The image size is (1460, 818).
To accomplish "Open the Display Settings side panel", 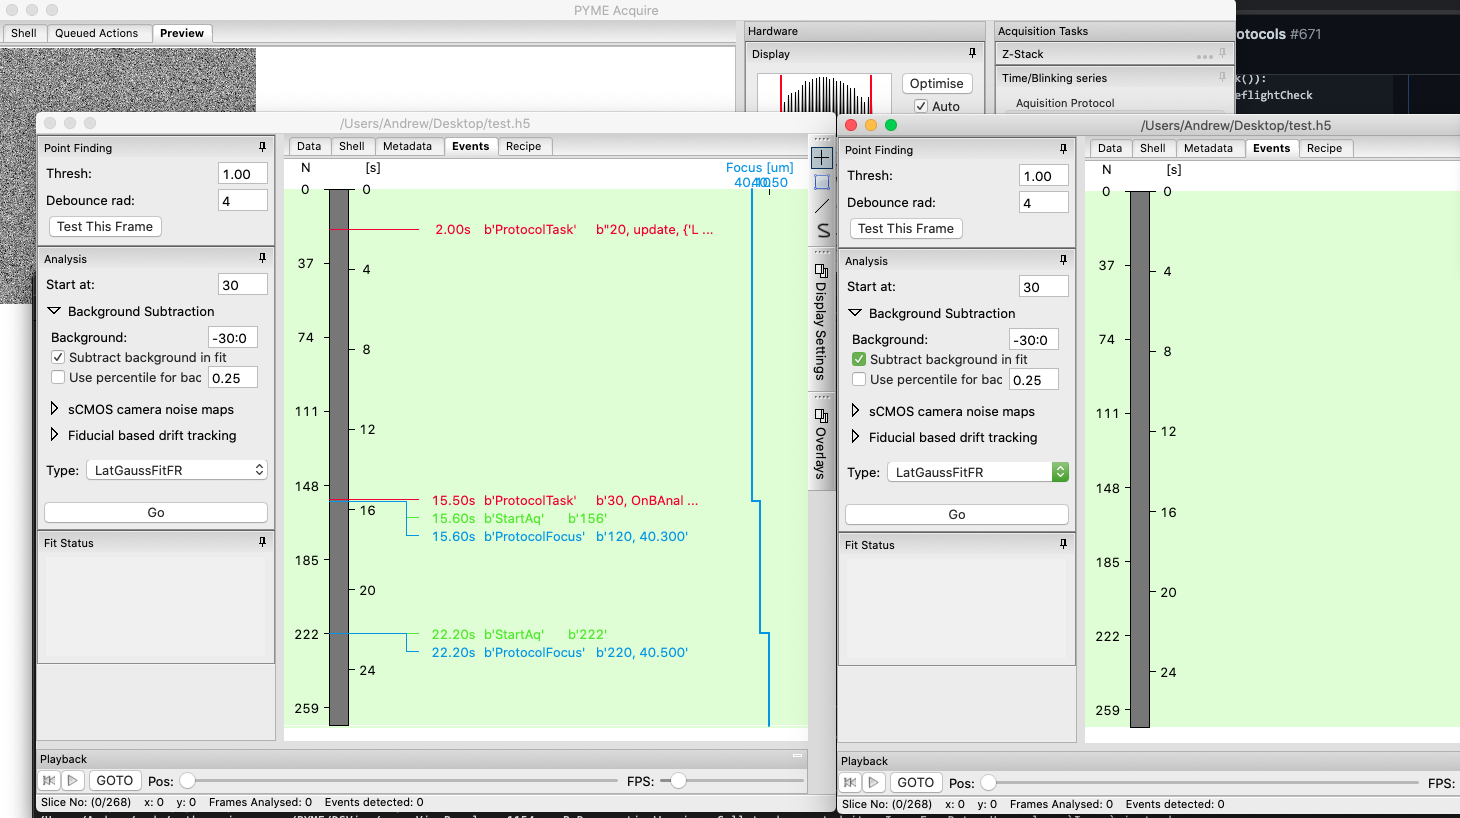I will pos(821,325).
